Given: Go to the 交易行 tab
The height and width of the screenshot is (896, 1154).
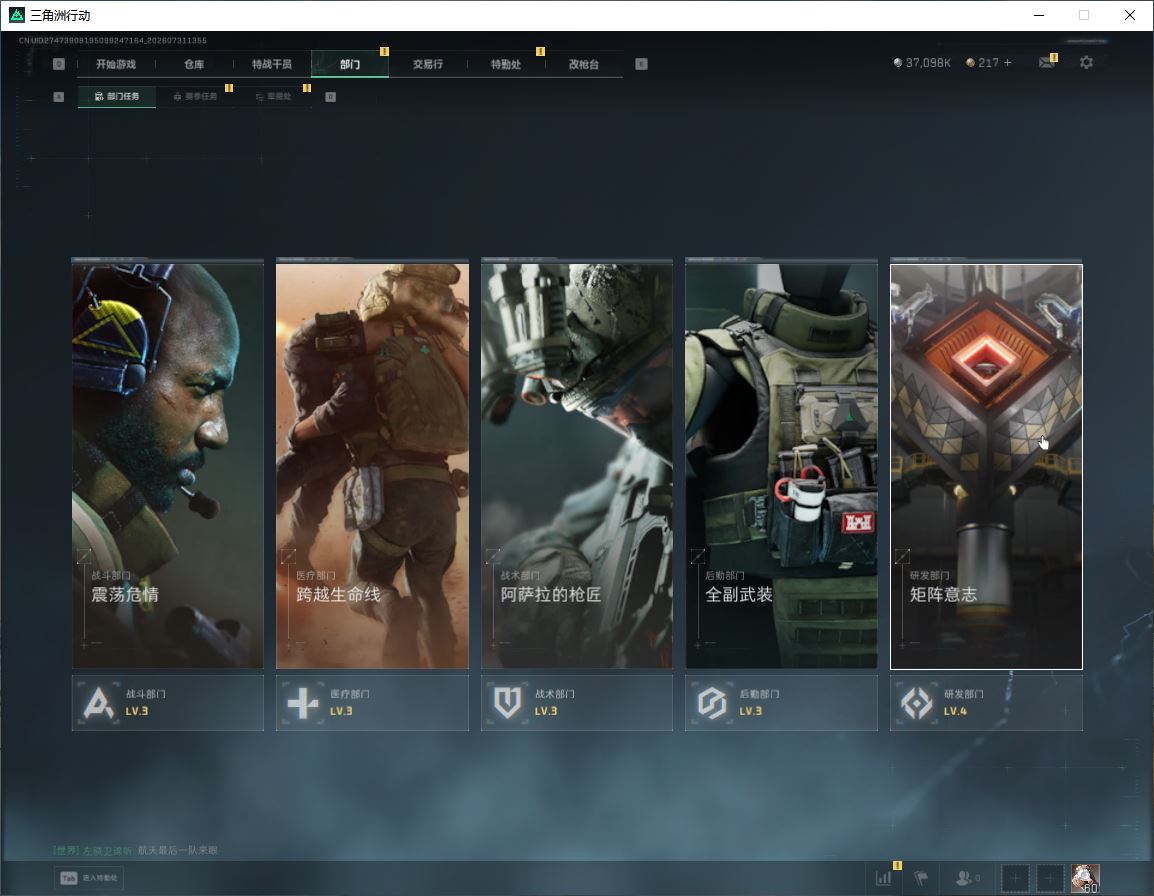Looking at the screenshot, I should [428, 64].
